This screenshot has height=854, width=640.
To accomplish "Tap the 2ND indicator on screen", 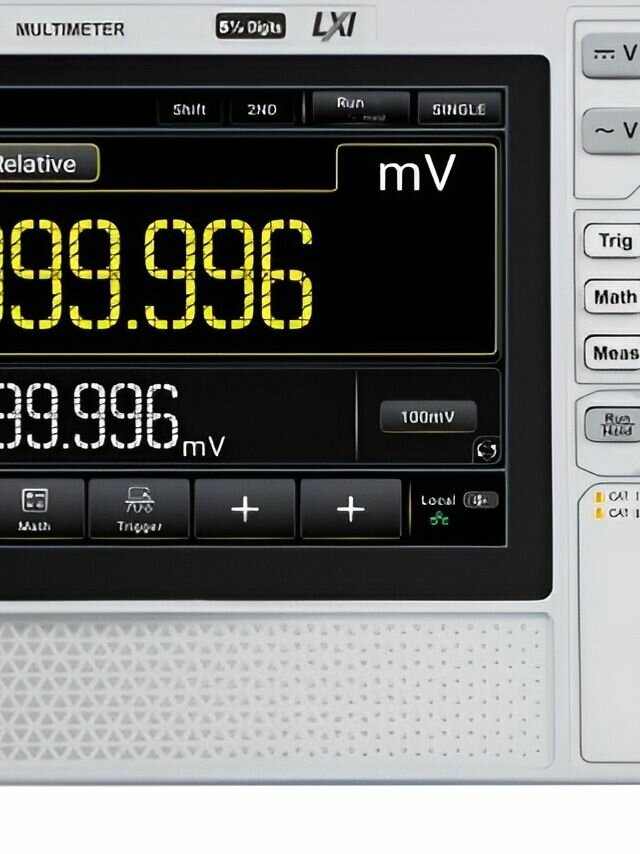I will click(x=262, y=109).
